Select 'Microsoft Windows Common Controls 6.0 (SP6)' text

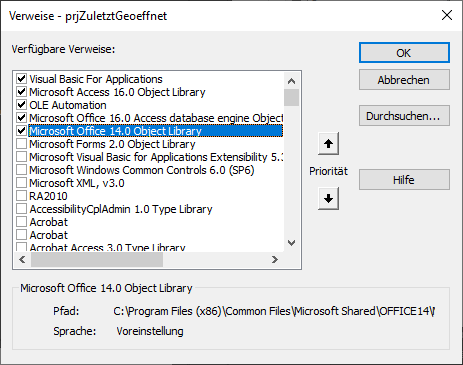[142, 170]
